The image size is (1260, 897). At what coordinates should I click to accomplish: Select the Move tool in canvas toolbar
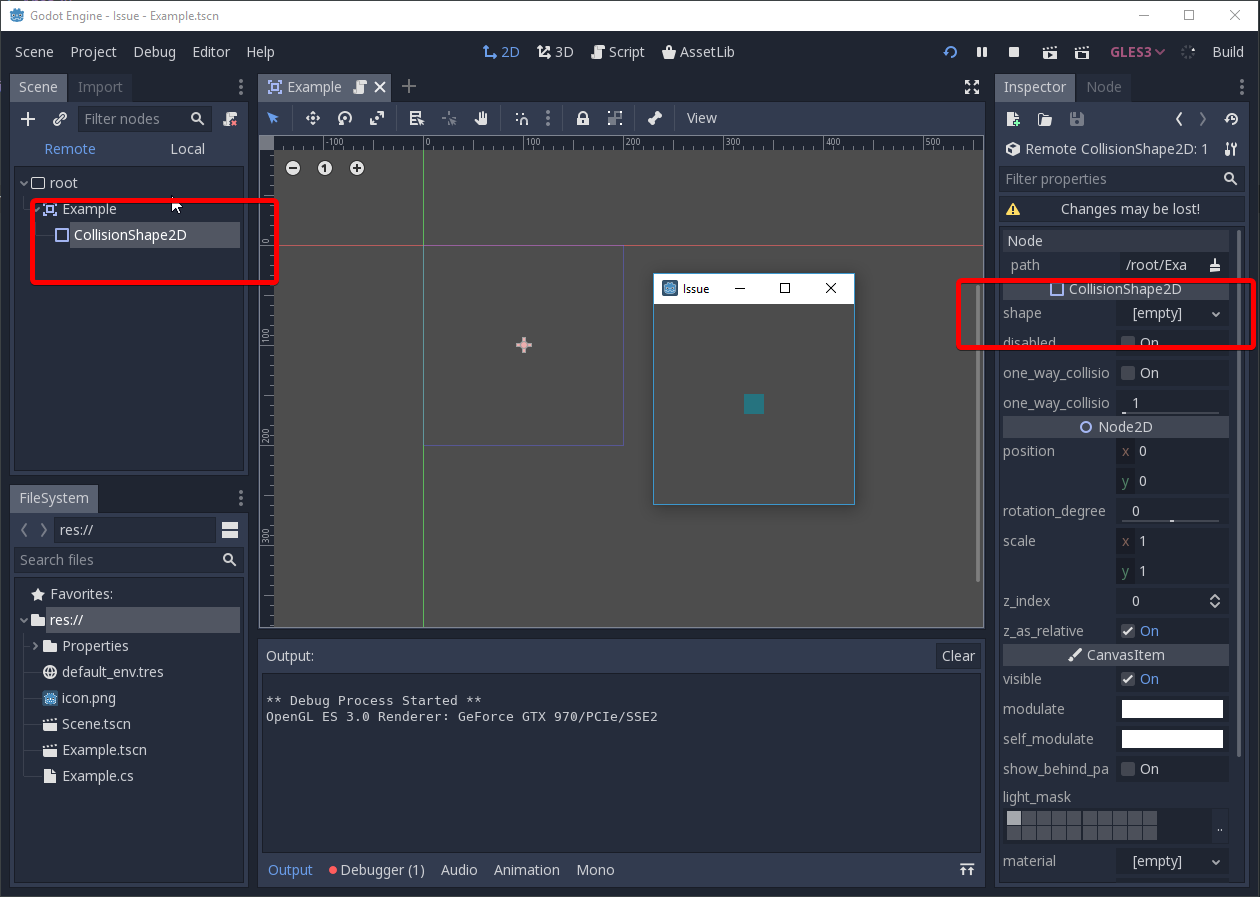pos(313,118)
